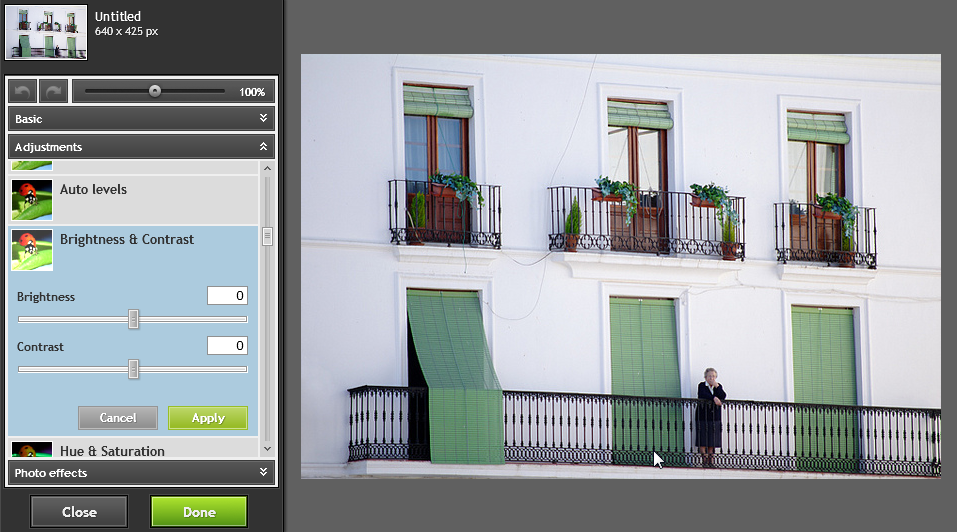Click the Basic section chevron arrow
This screenshot has height=532, width=957.
(263, 118)
